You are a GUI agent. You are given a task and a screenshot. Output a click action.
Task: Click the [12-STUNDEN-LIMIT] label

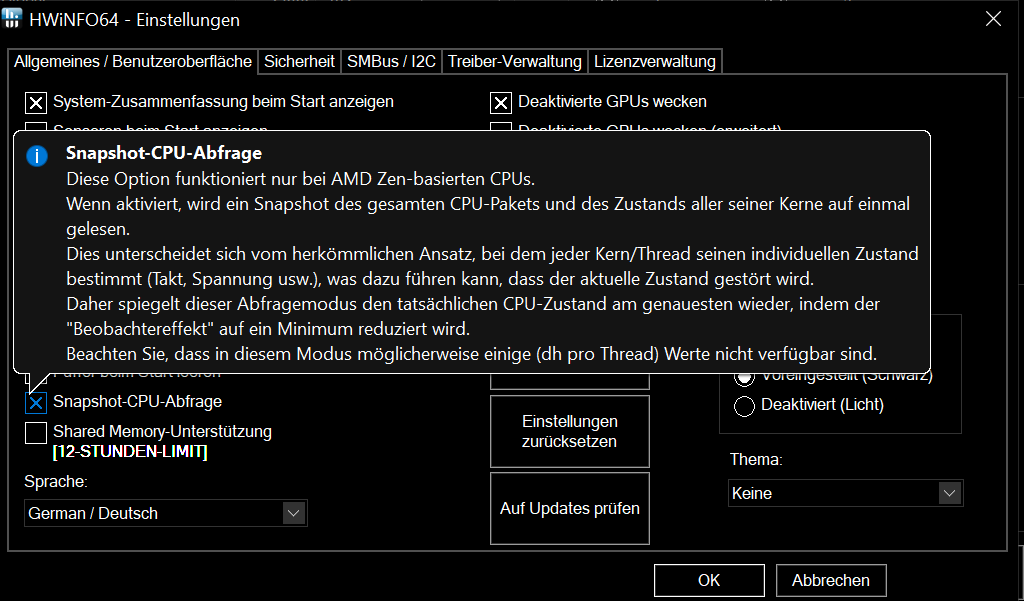[x=130, y=451]
